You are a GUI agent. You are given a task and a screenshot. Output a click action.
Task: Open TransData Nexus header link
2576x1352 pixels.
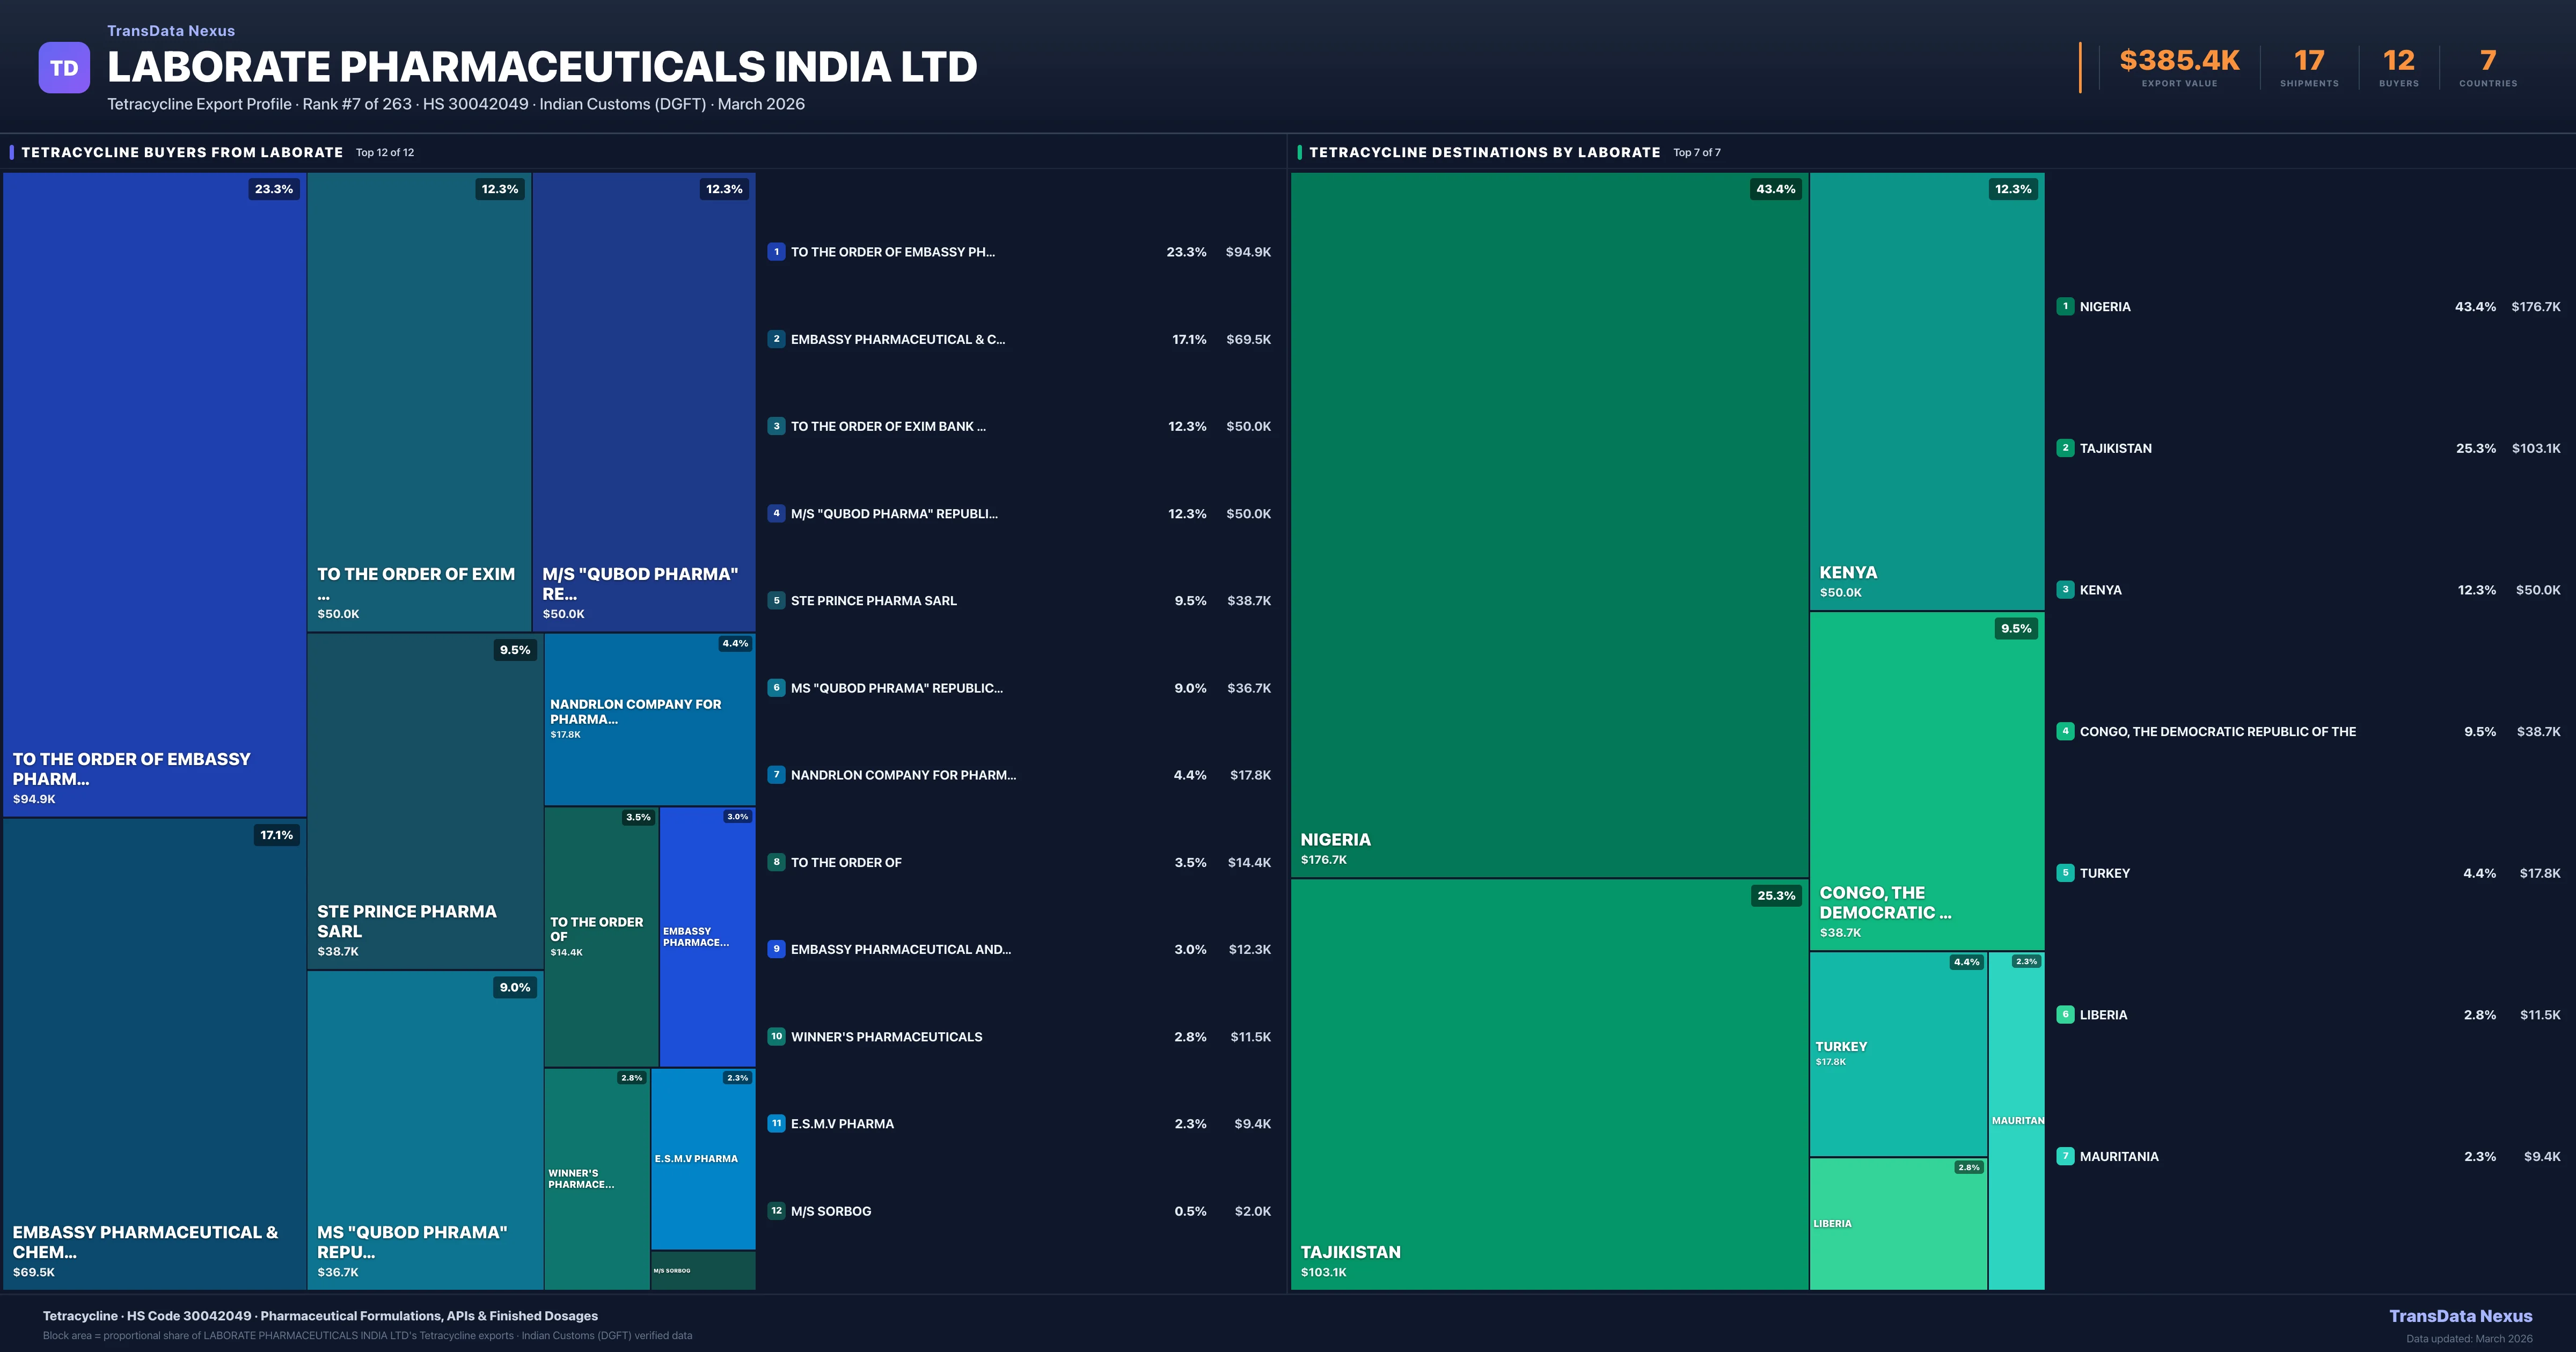(171, 31)
